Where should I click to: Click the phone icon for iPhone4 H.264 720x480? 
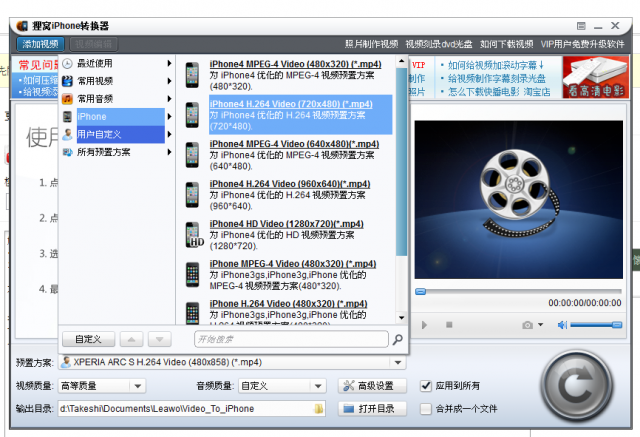click(192, 115)
